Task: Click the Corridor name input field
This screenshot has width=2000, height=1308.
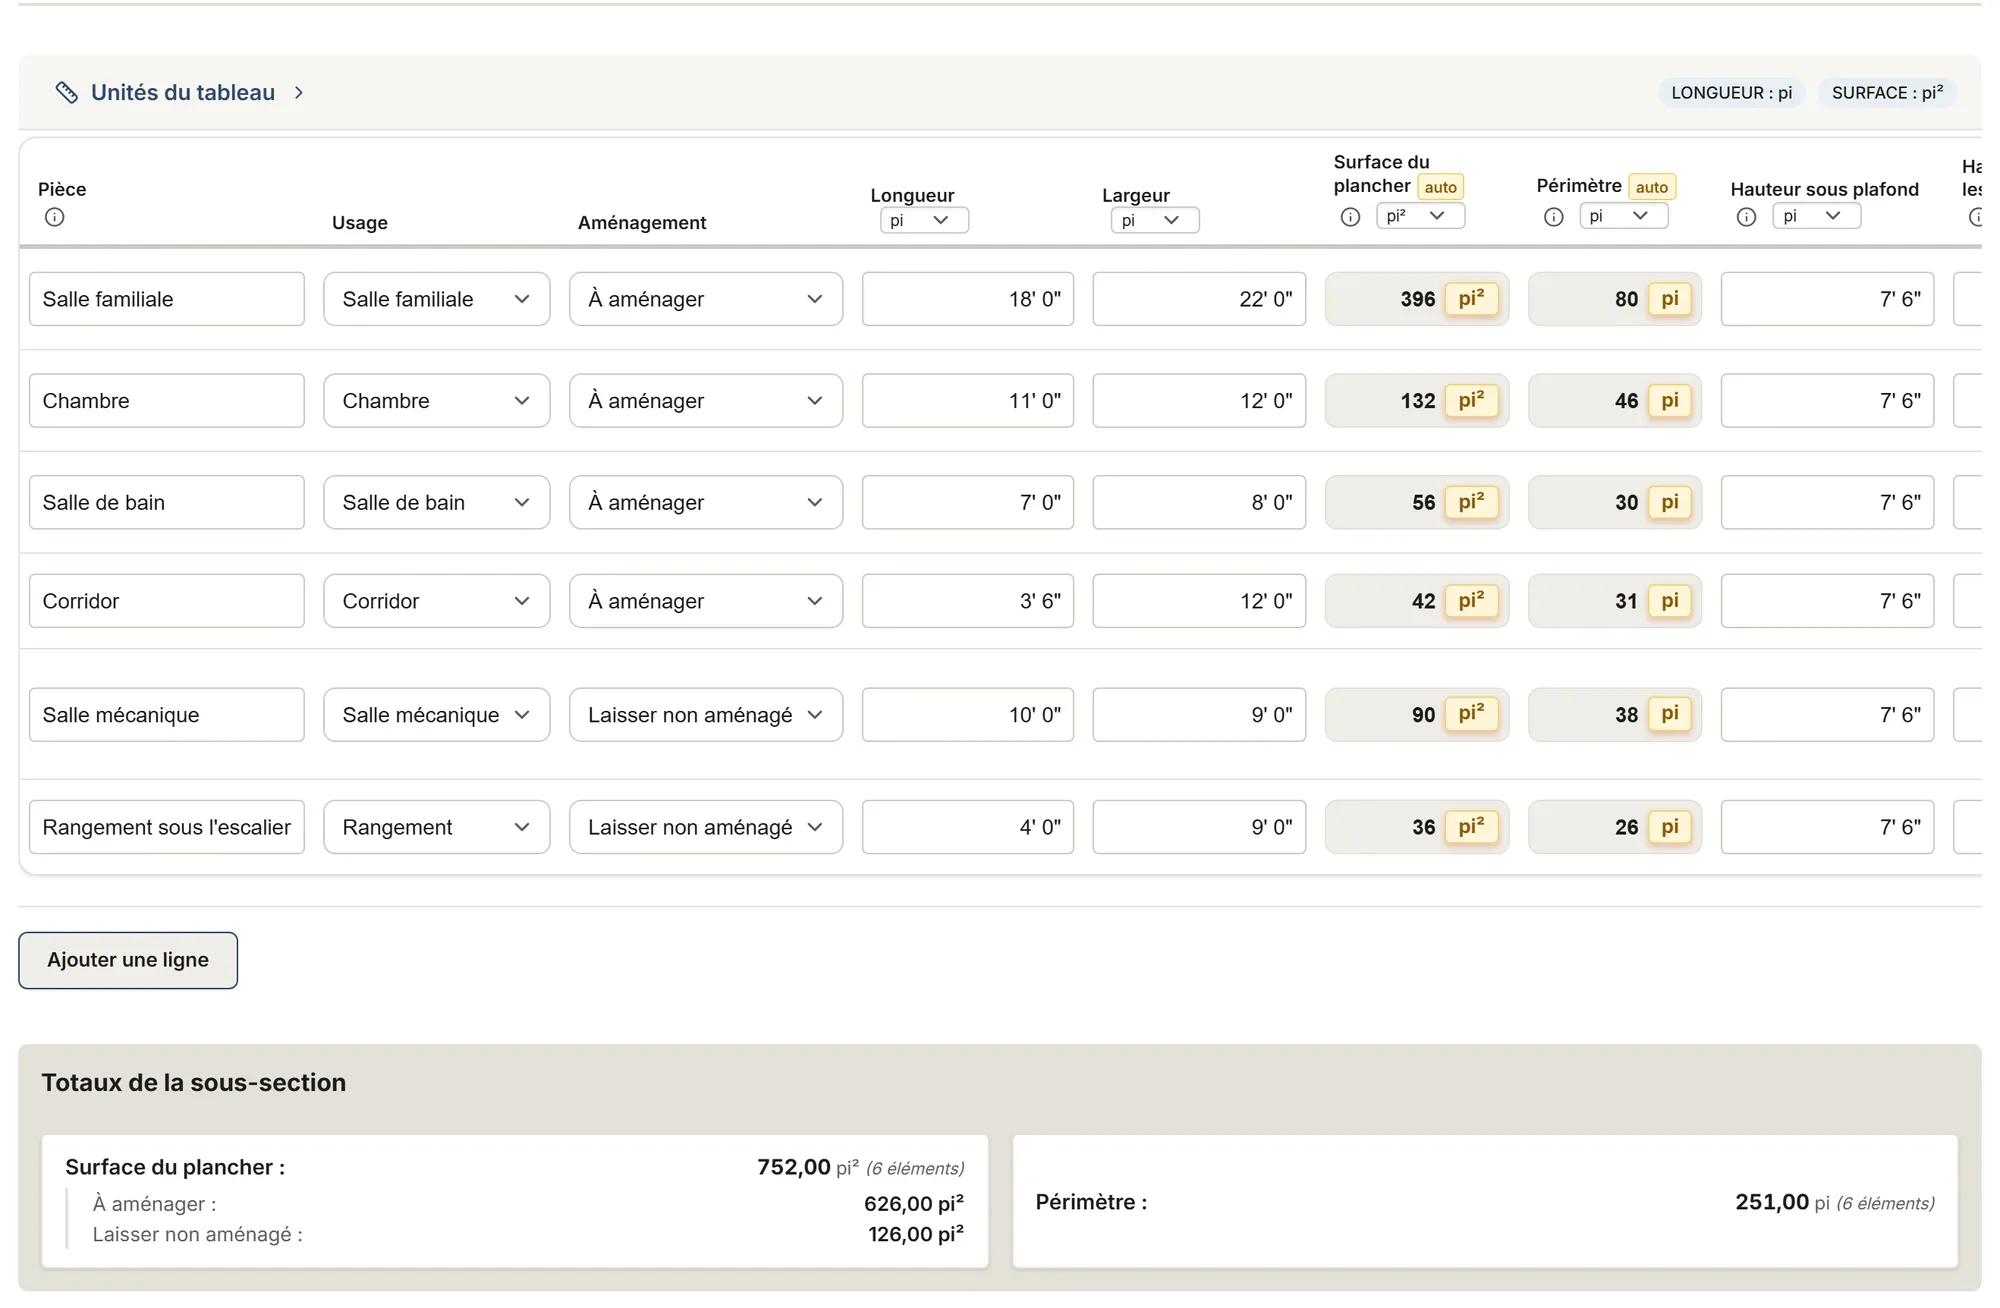Action: click(x=167, y=601)
